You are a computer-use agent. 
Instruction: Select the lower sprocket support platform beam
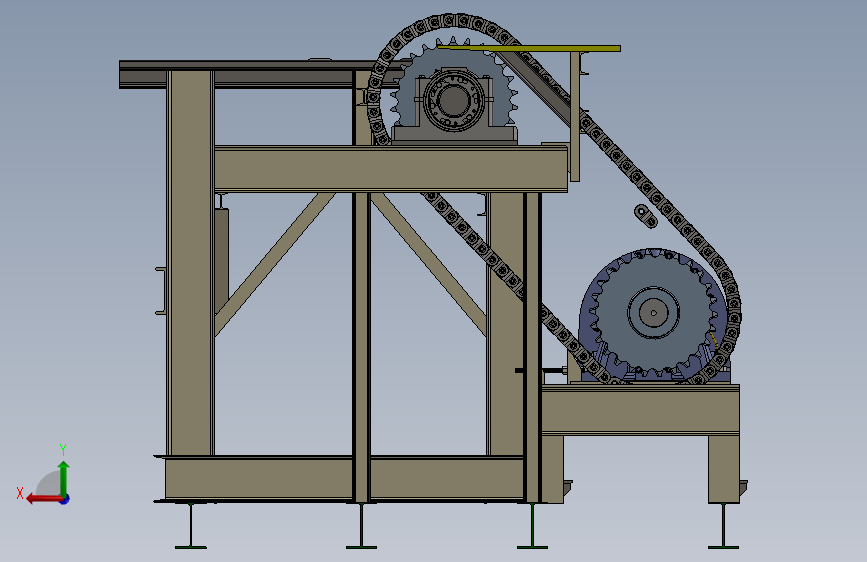(640, 410)
